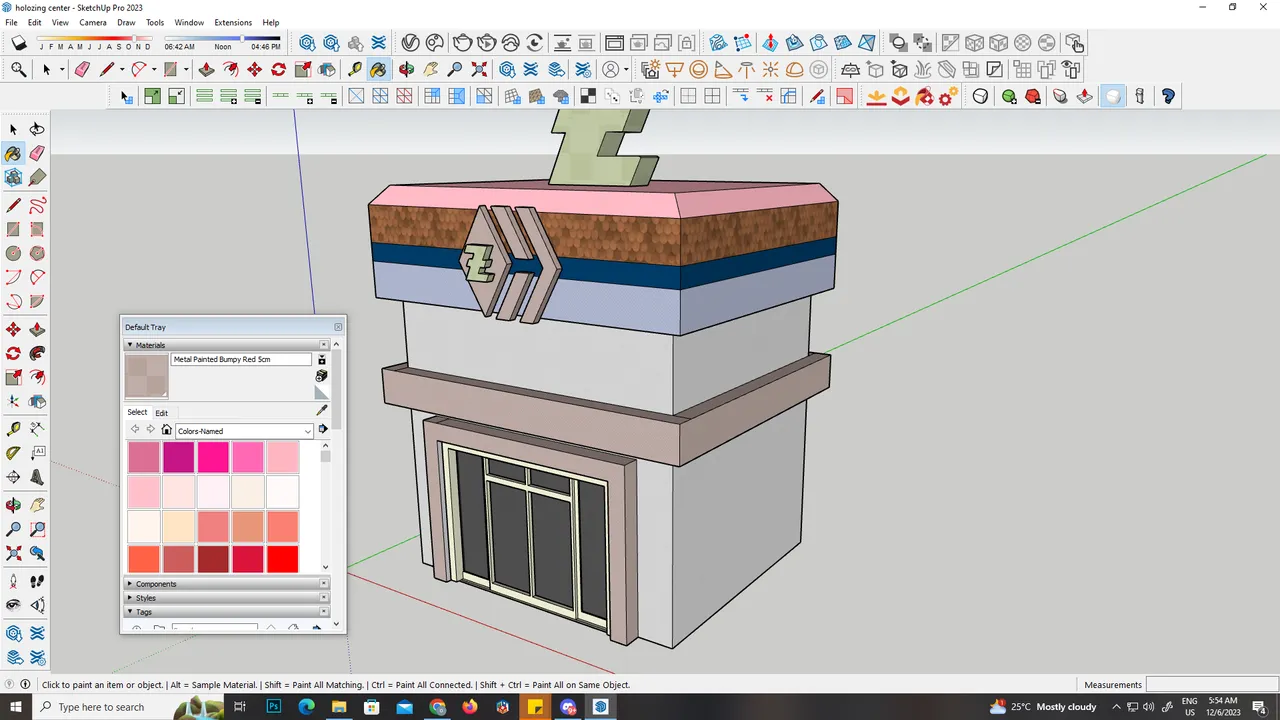Viewport: 1280px width, 720px height.
Task: Select the Offset tool in left toolbar
Action: (37, 377)
